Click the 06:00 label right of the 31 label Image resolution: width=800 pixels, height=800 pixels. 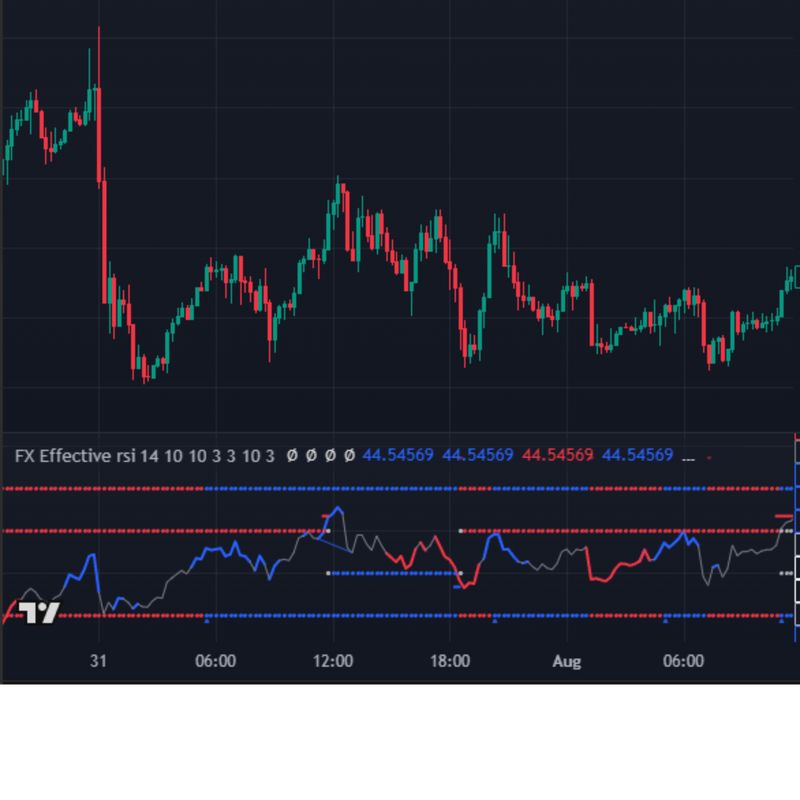click(x=215, y=661)
